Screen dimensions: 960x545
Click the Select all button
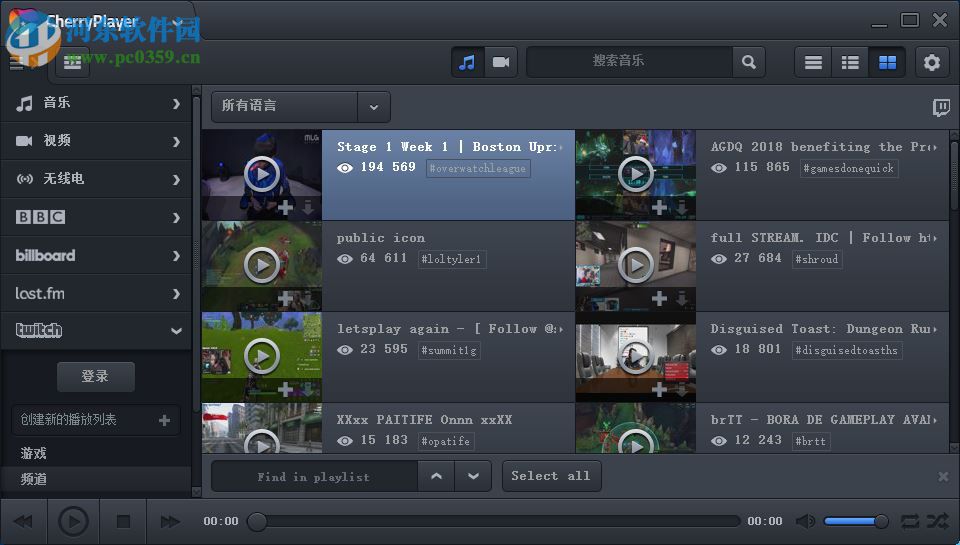(x=551, y=476)
